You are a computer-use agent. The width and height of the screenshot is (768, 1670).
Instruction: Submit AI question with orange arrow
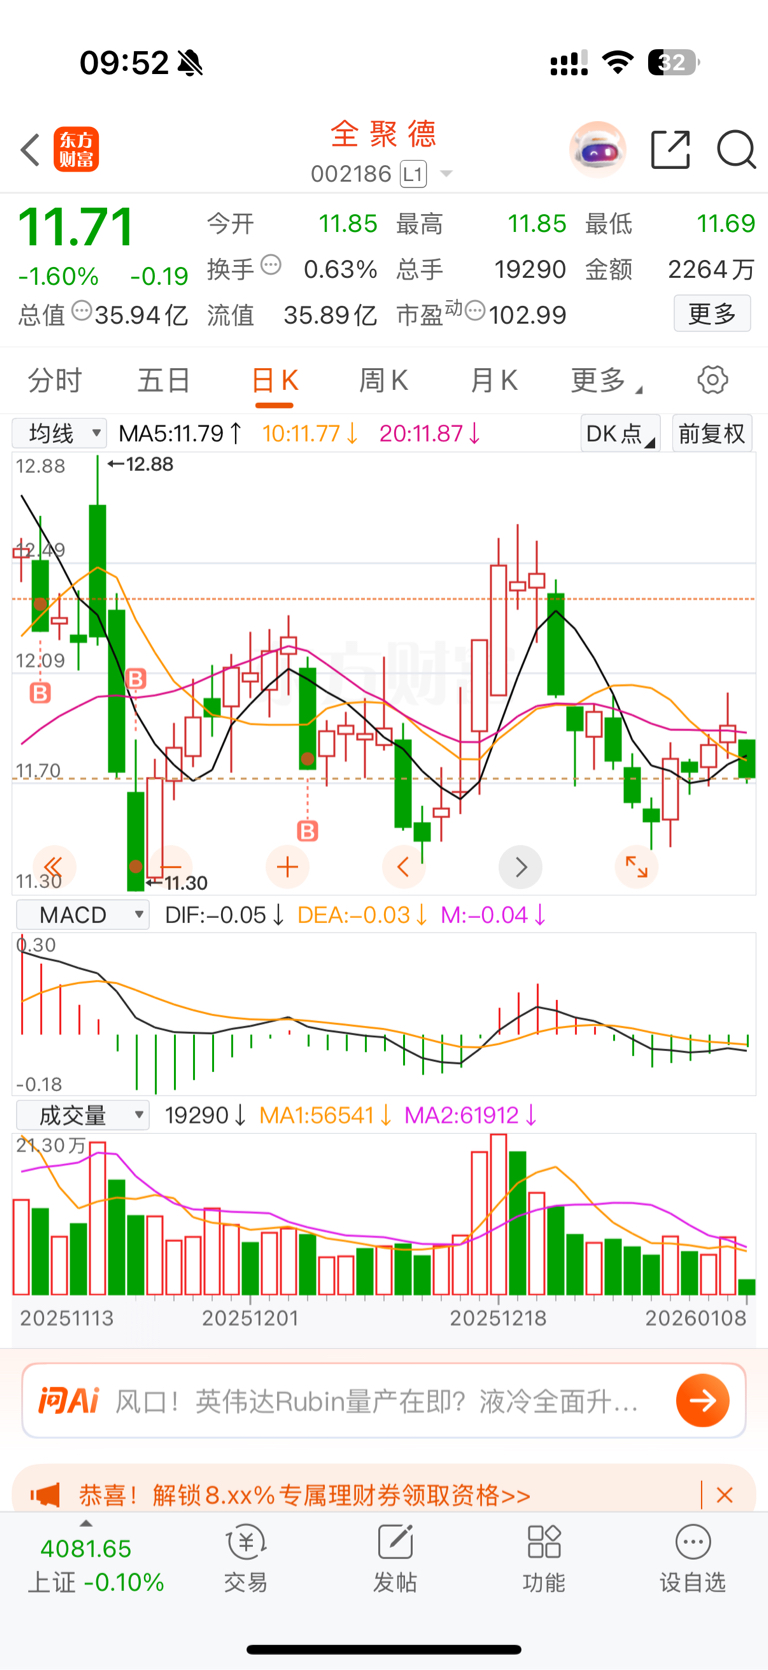coord(703,1400)
